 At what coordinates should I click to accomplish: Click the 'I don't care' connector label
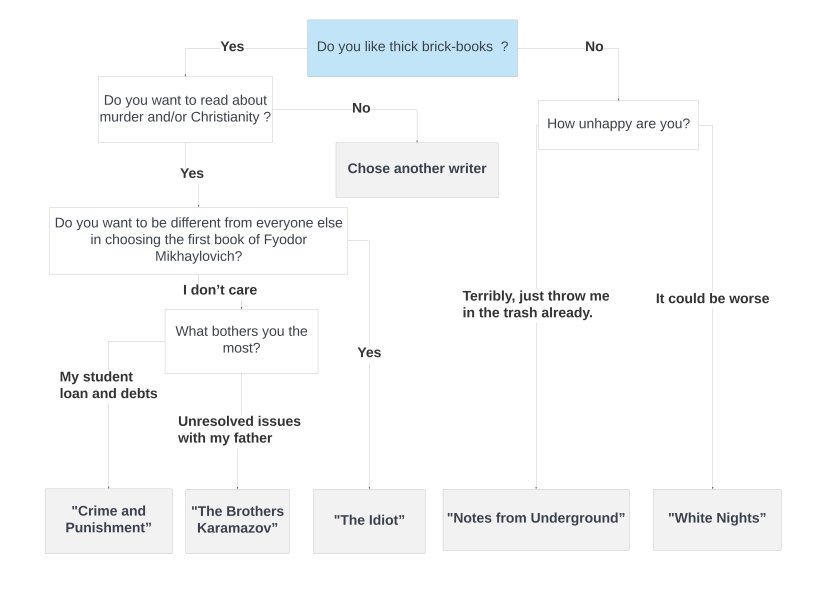point(220,290)
